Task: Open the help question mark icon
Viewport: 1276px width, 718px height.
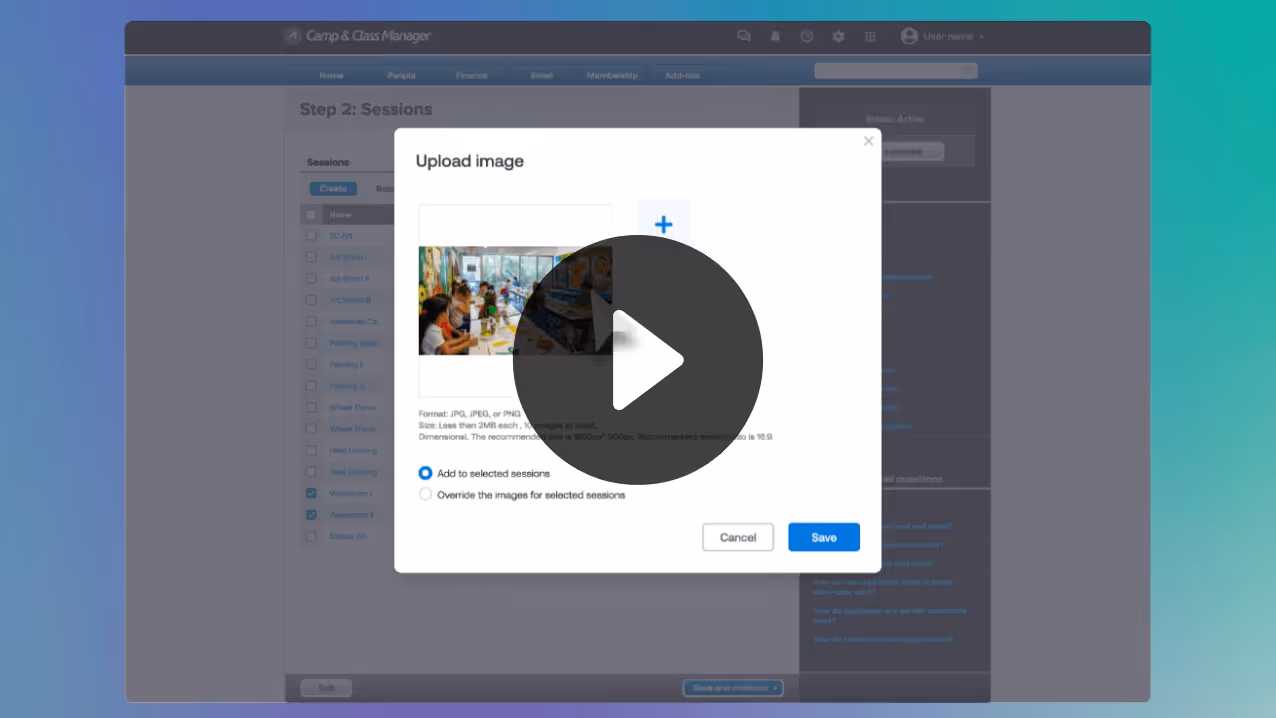Action: [807, 36]
